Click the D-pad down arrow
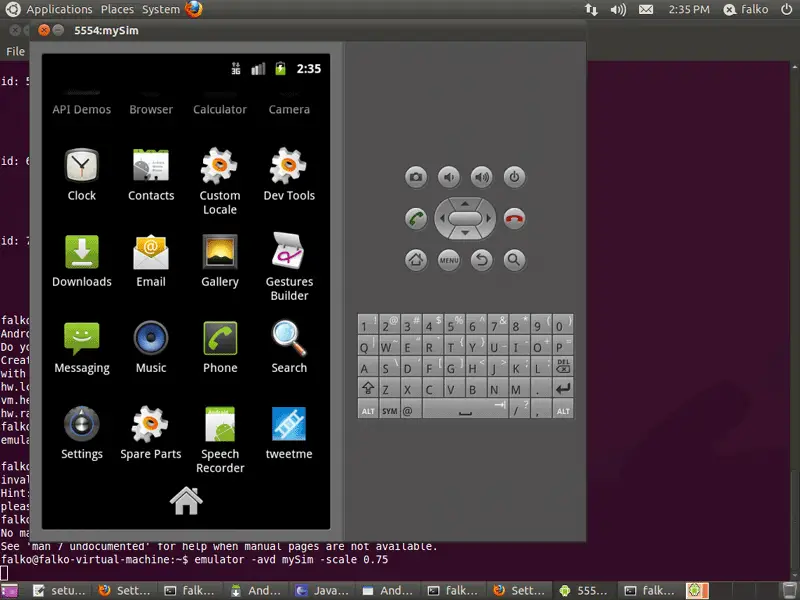 pyautogui.click(x=465, y=233)
